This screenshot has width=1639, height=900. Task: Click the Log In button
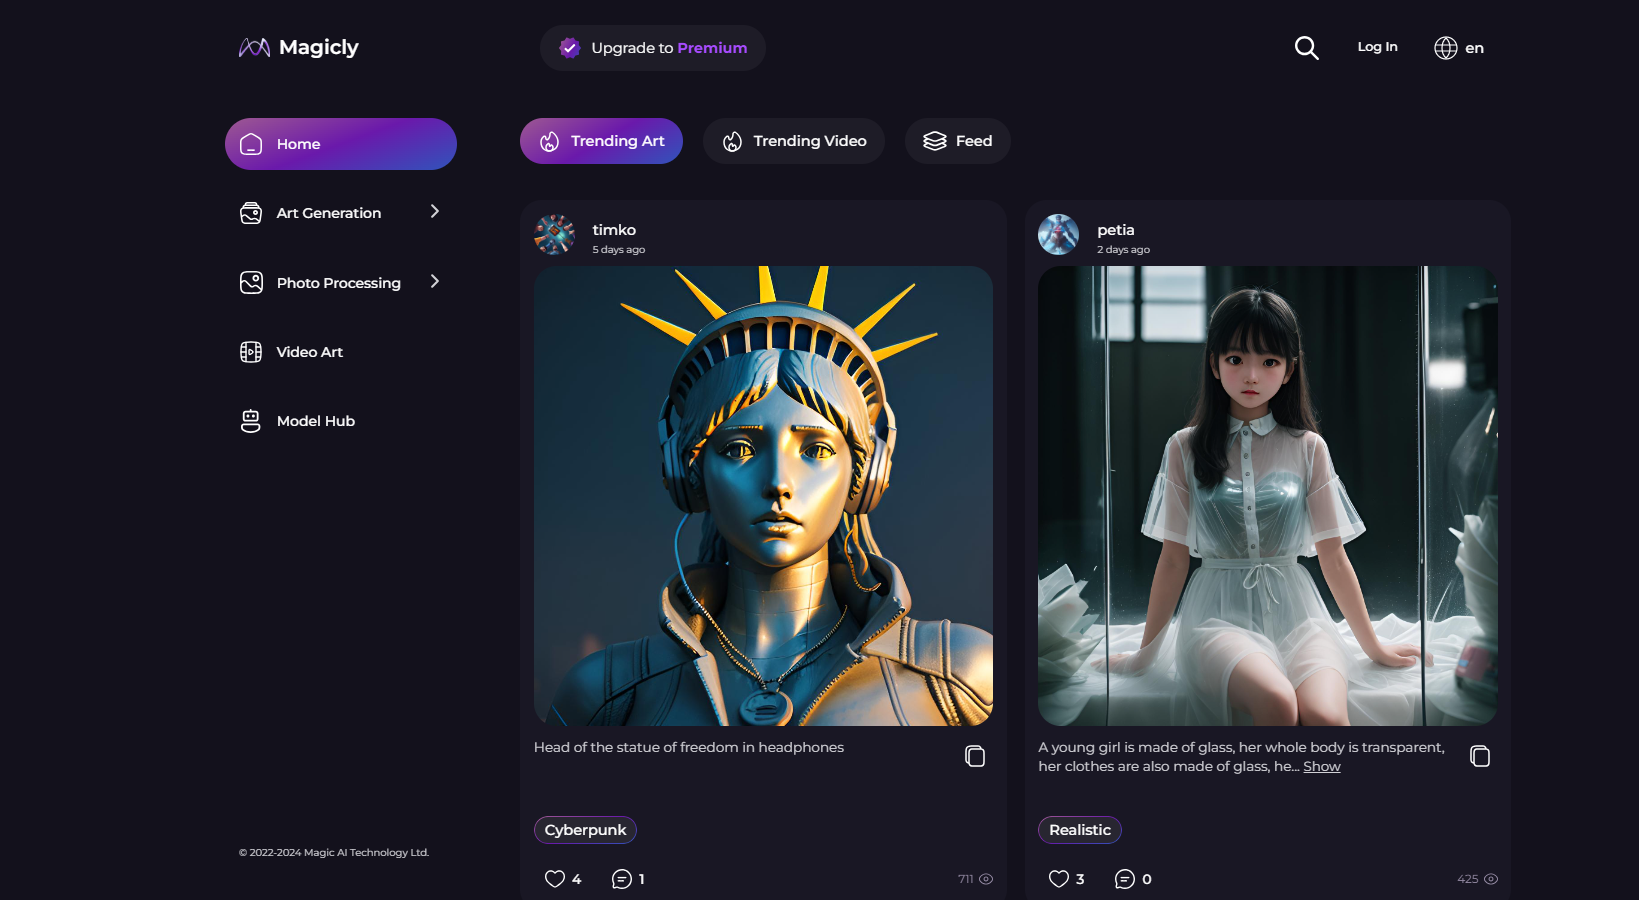click(1377, 47)
